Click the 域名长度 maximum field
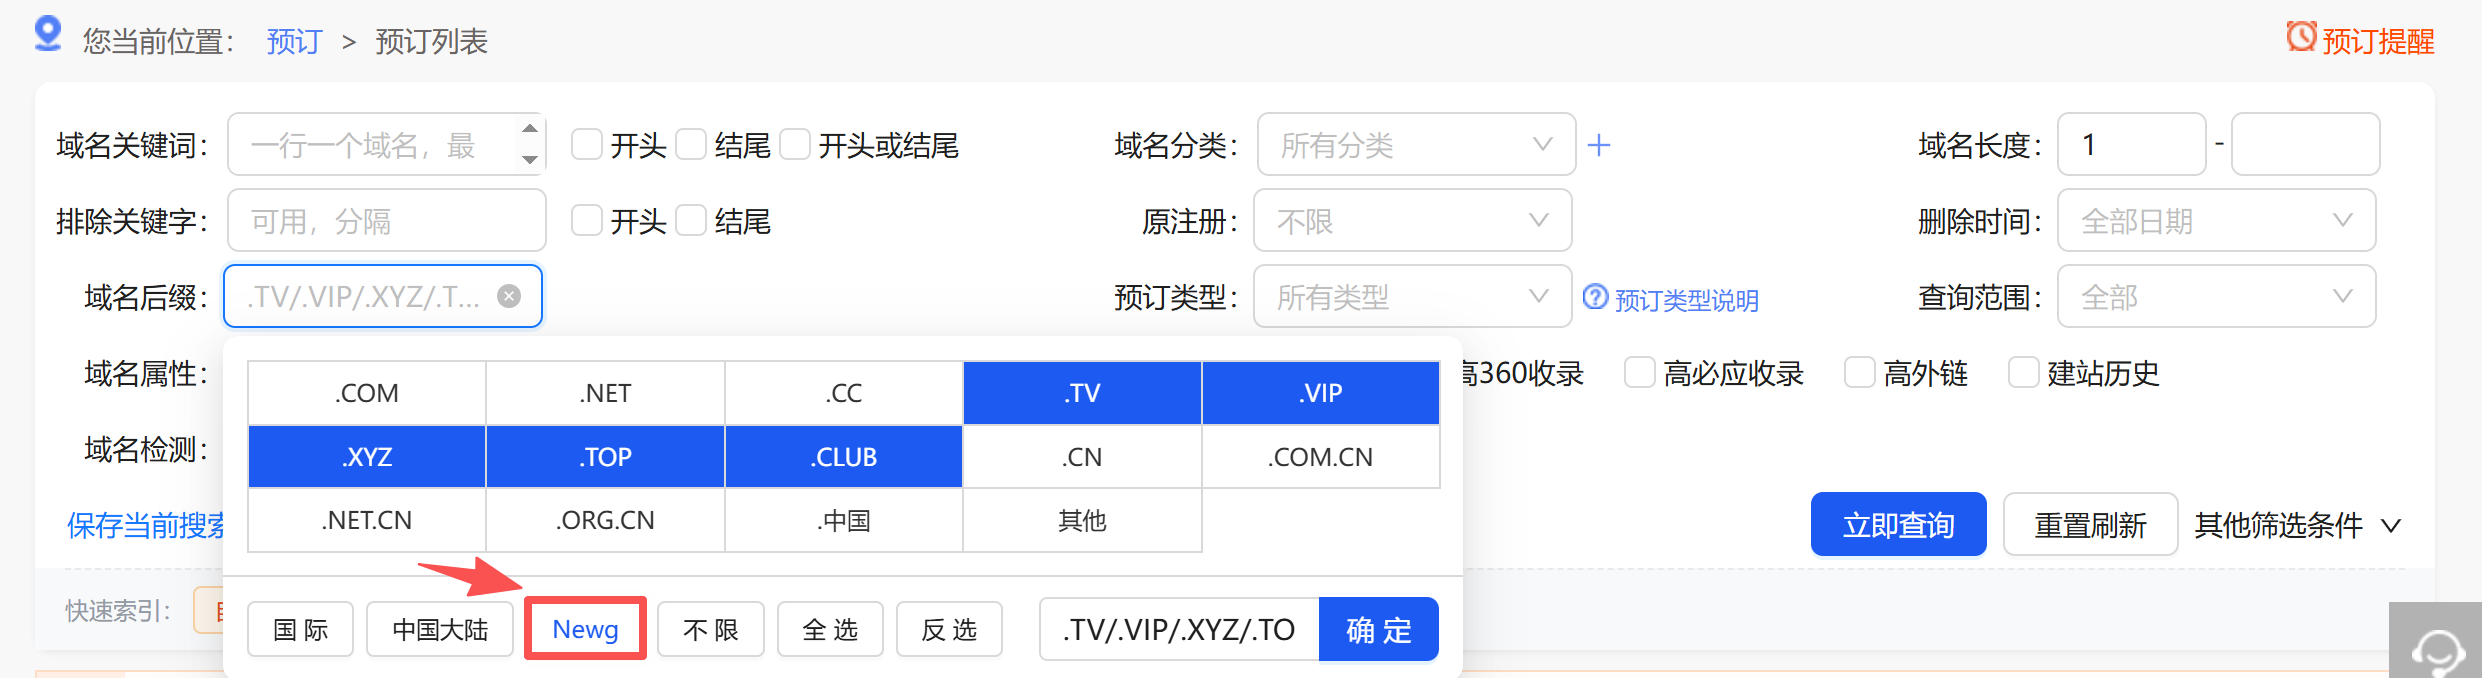Image resolution: width=2482 pixels, height=678 pixels. coord(2305,145)
